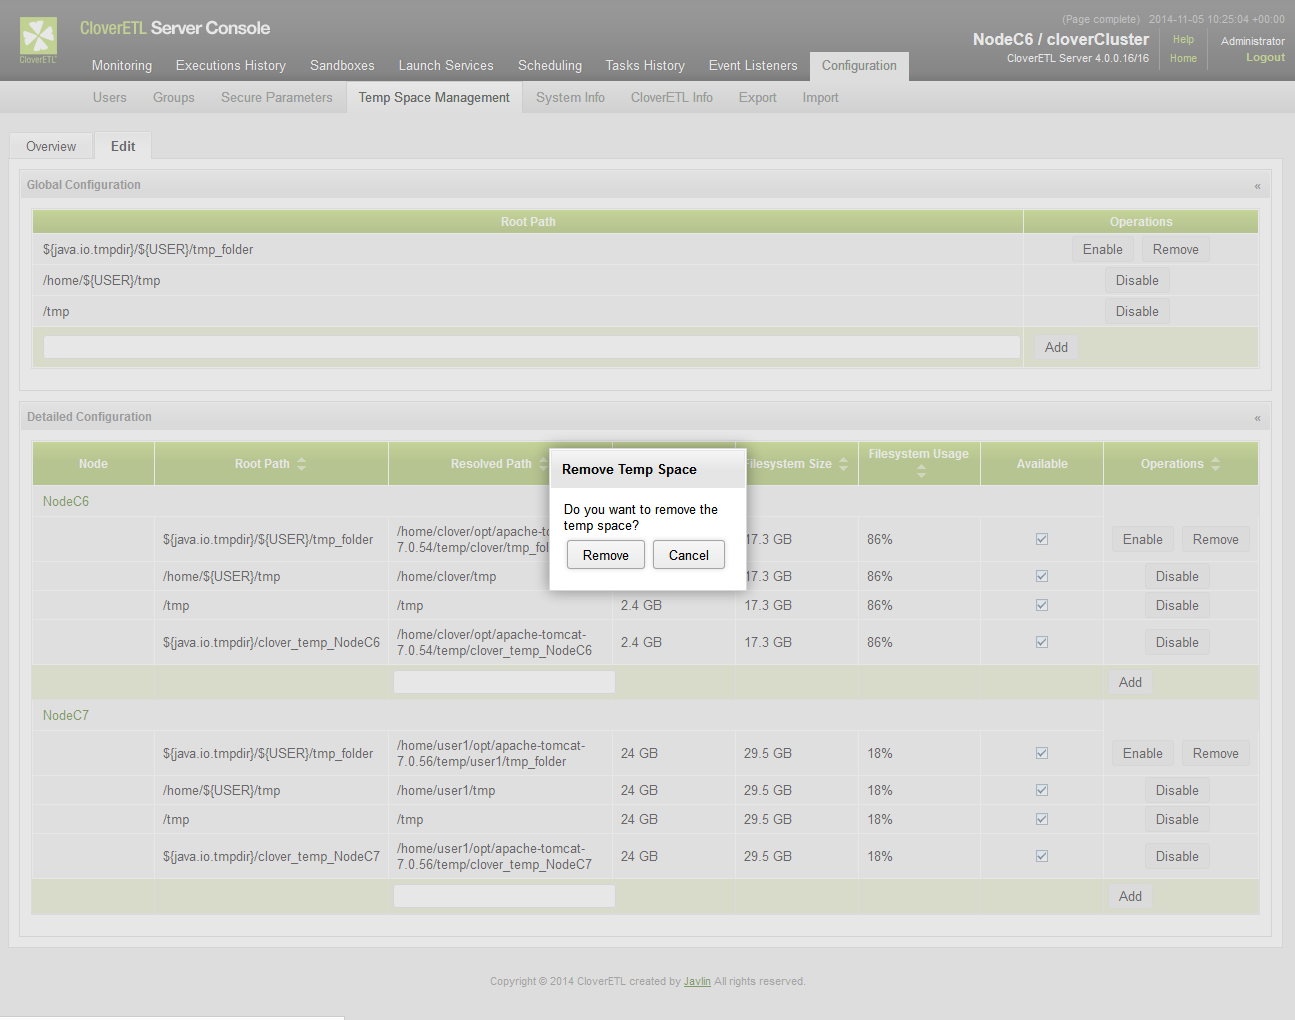
Task: Open the Sandboxes menu
Action: pyautogui.click(x=342, y=66)
